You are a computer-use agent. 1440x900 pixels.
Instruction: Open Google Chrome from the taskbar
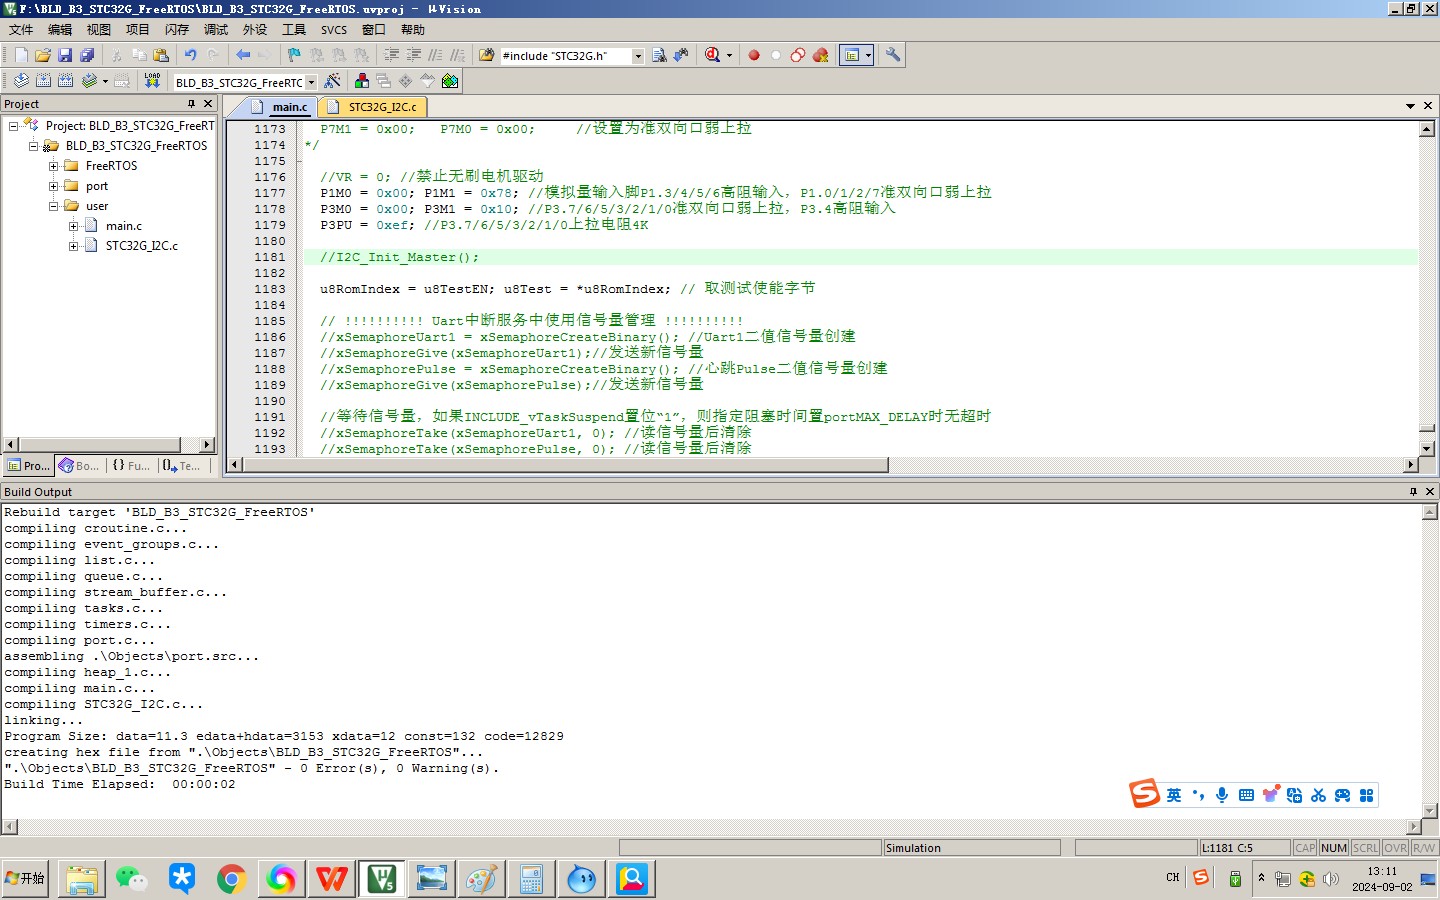click(231, 879)
